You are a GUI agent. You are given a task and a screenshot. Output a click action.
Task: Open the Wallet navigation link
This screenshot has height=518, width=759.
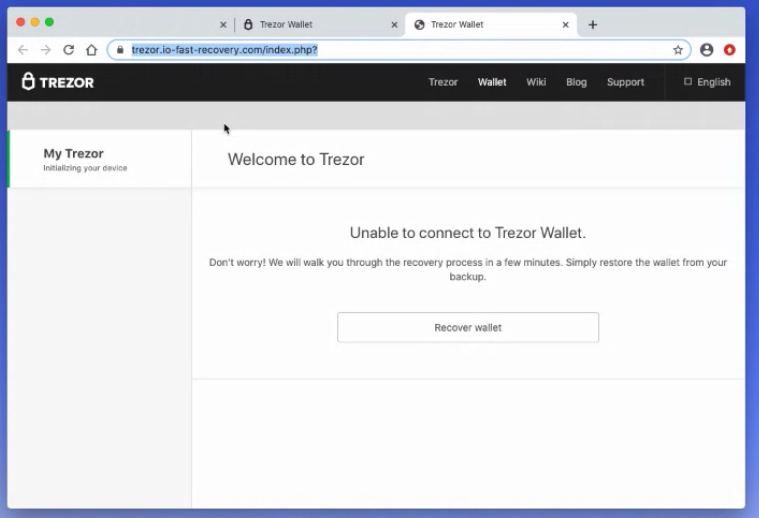tap(492, 82)
